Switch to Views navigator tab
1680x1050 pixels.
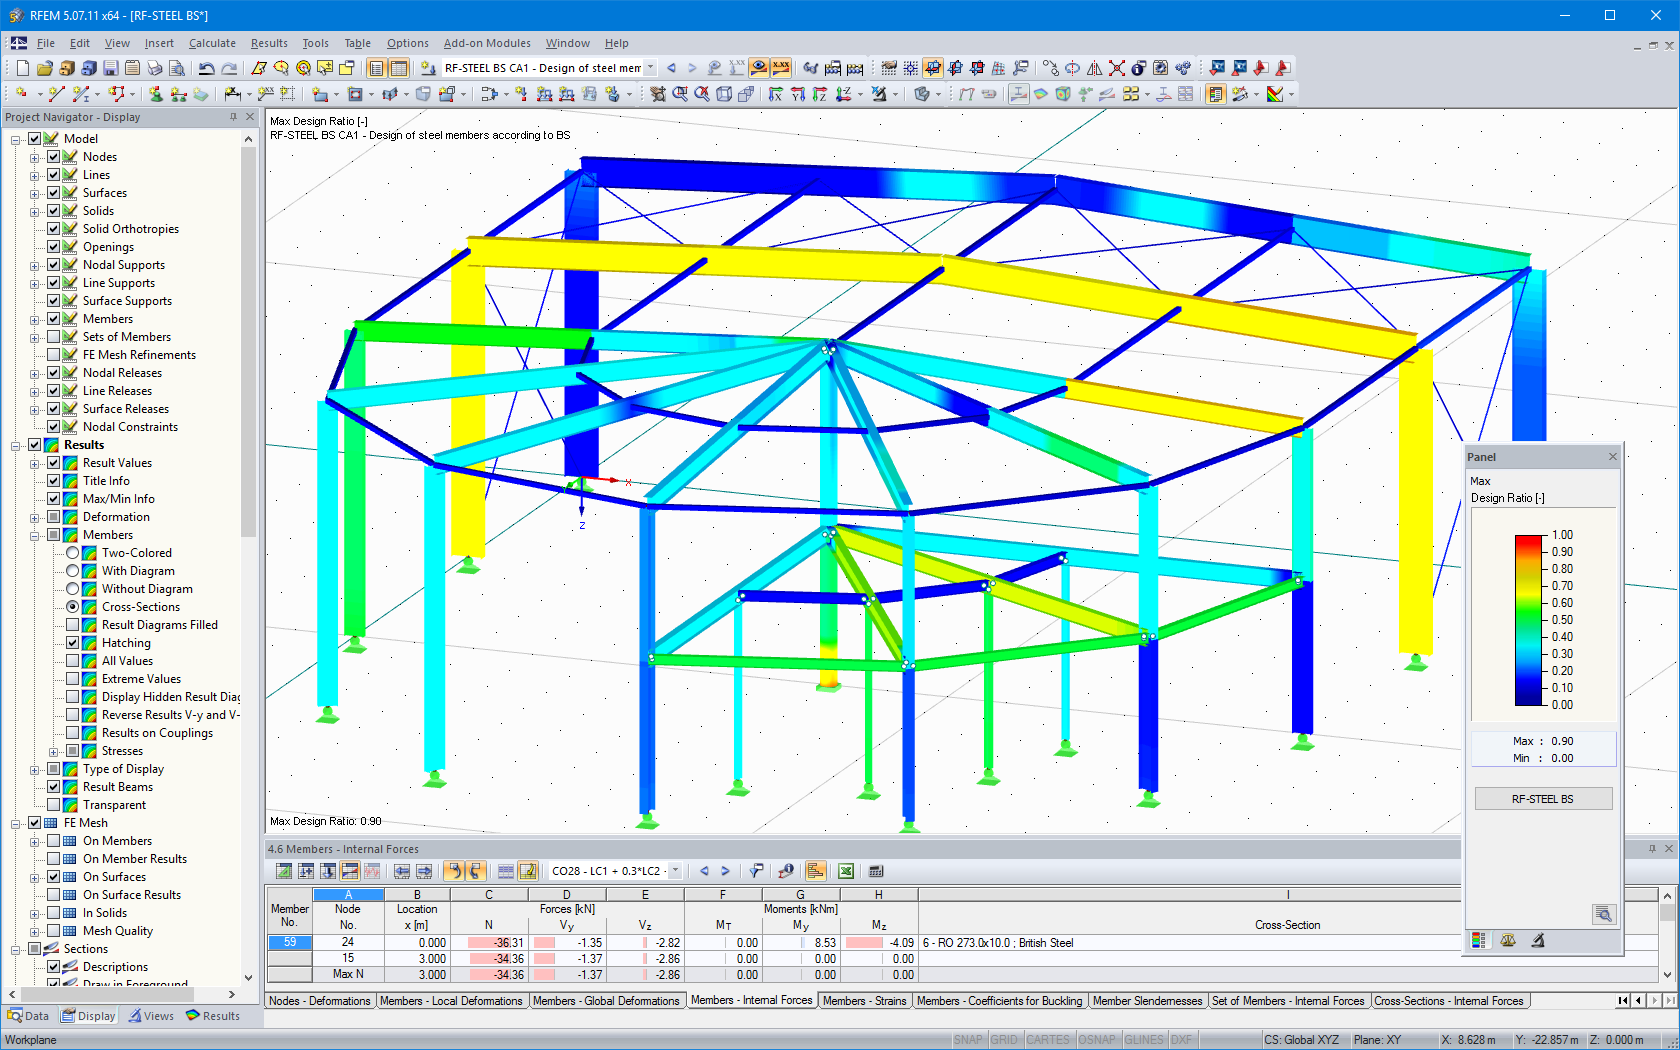(150, 1016)
